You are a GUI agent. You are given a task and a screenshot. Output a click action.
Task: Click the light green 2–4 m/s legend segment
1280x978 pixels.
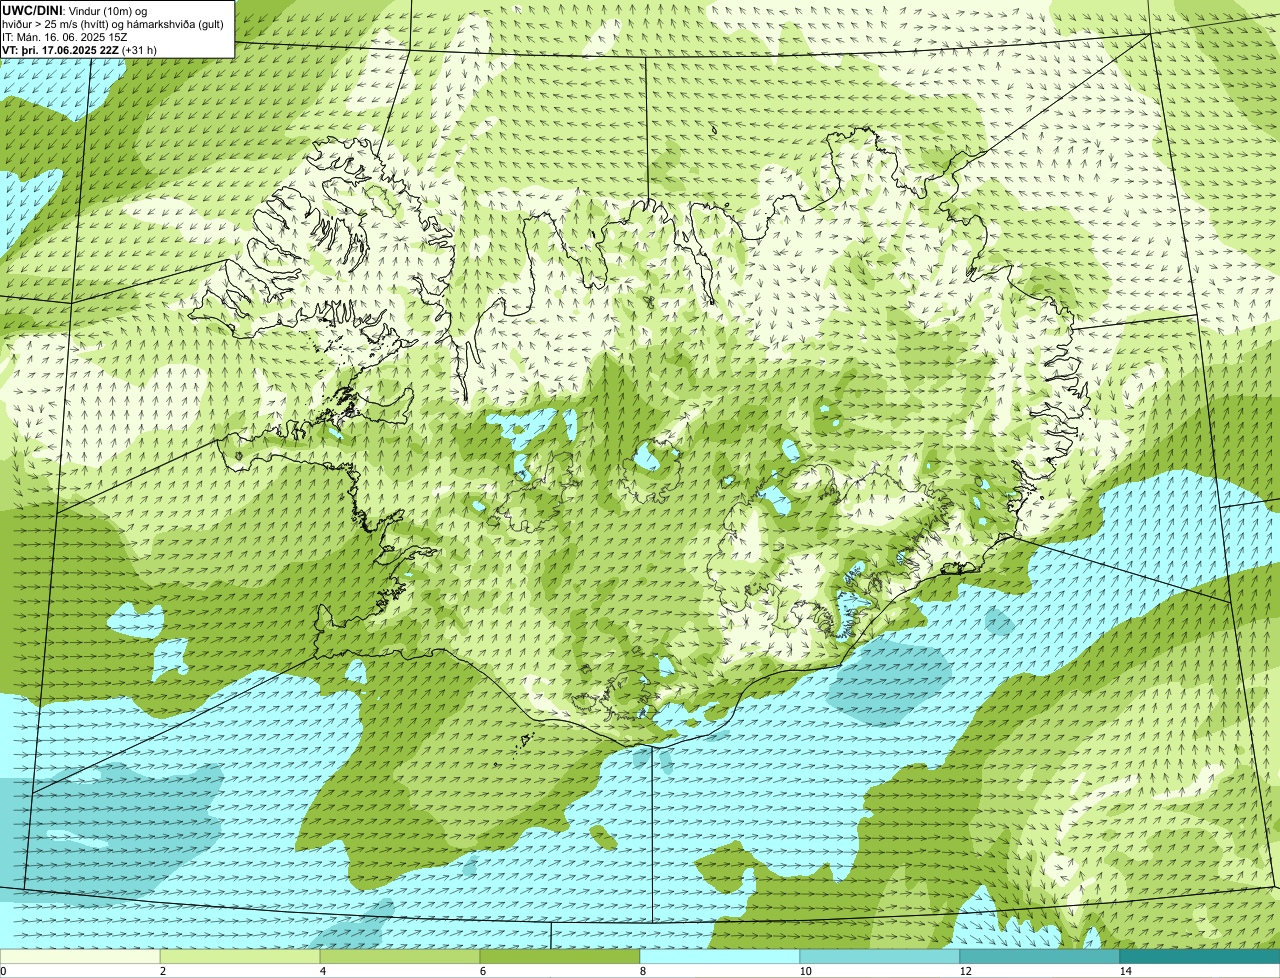click(240, 956)
